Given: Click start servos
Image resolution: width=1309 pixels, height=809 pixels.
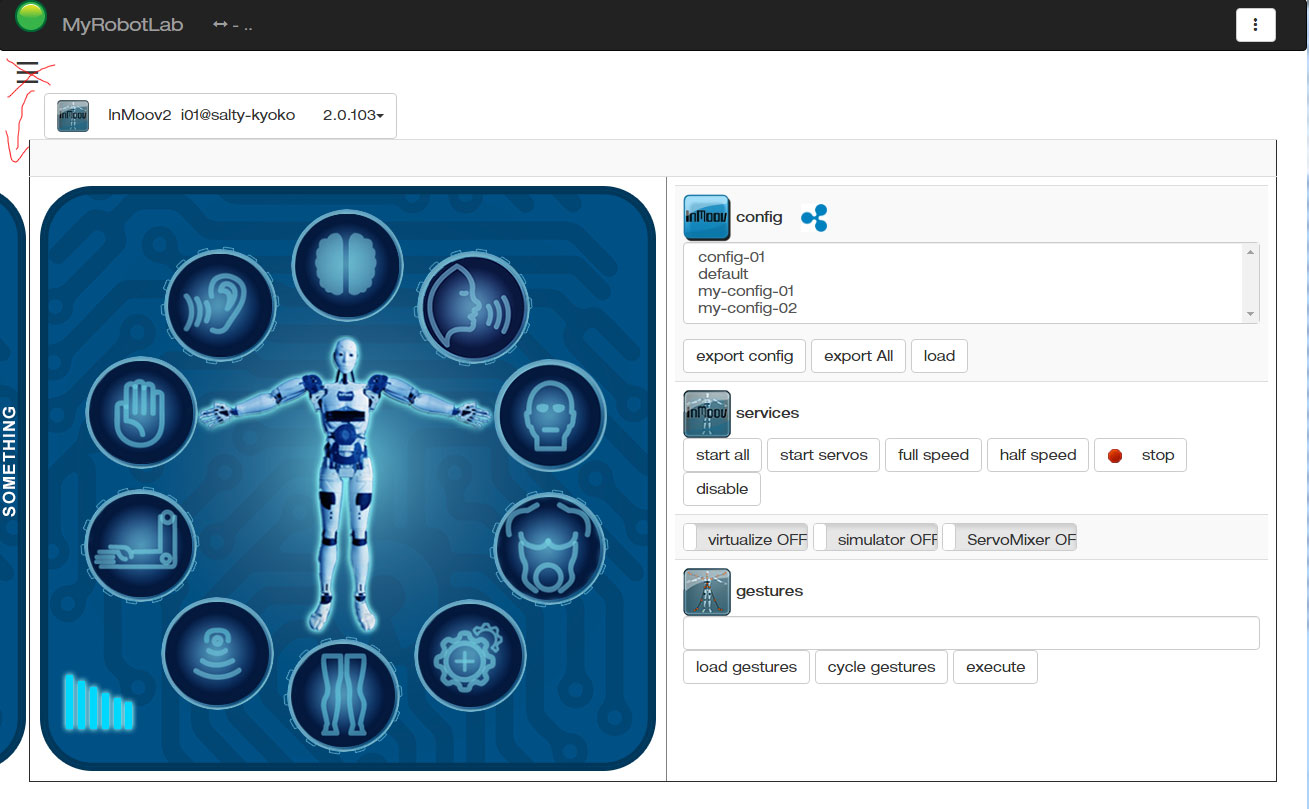Looking at the screenshot, I should pos(824,455).
